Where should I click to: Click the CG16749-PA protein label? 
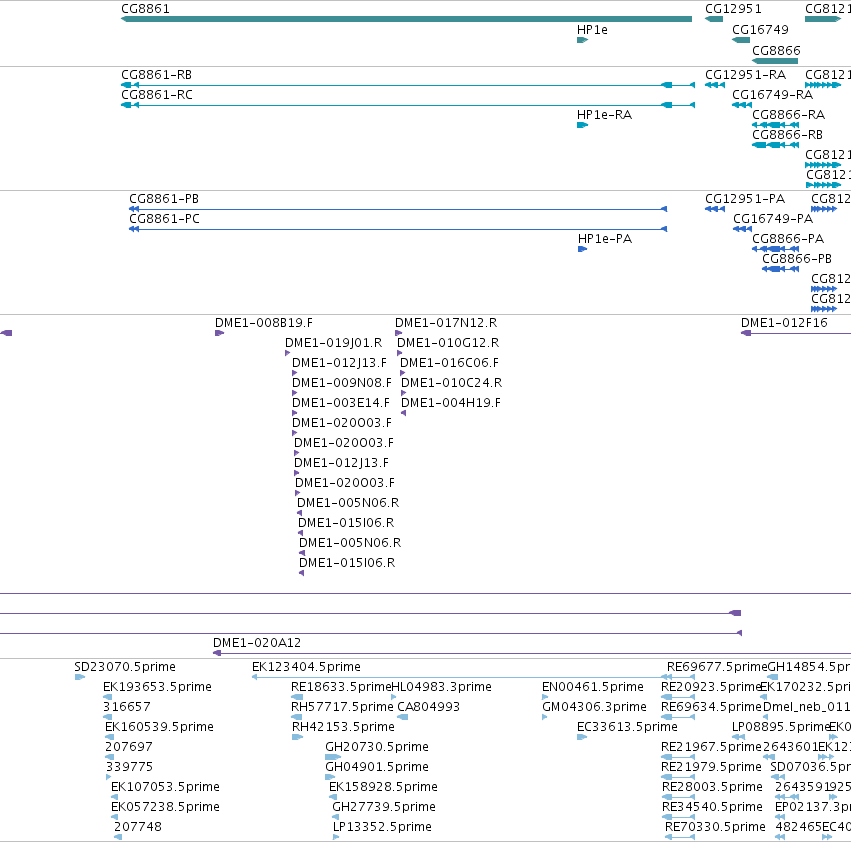point(773,218)
